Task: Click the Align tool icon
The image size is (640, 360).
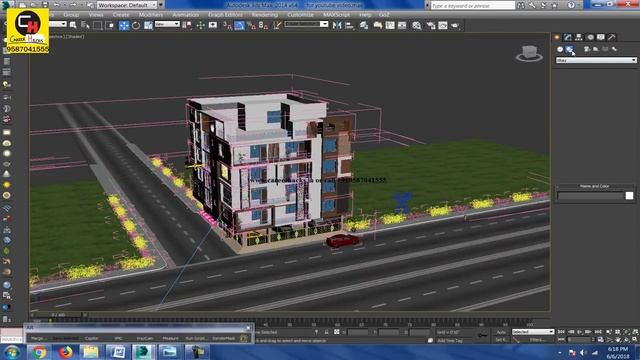Action: tap(349, 25)
